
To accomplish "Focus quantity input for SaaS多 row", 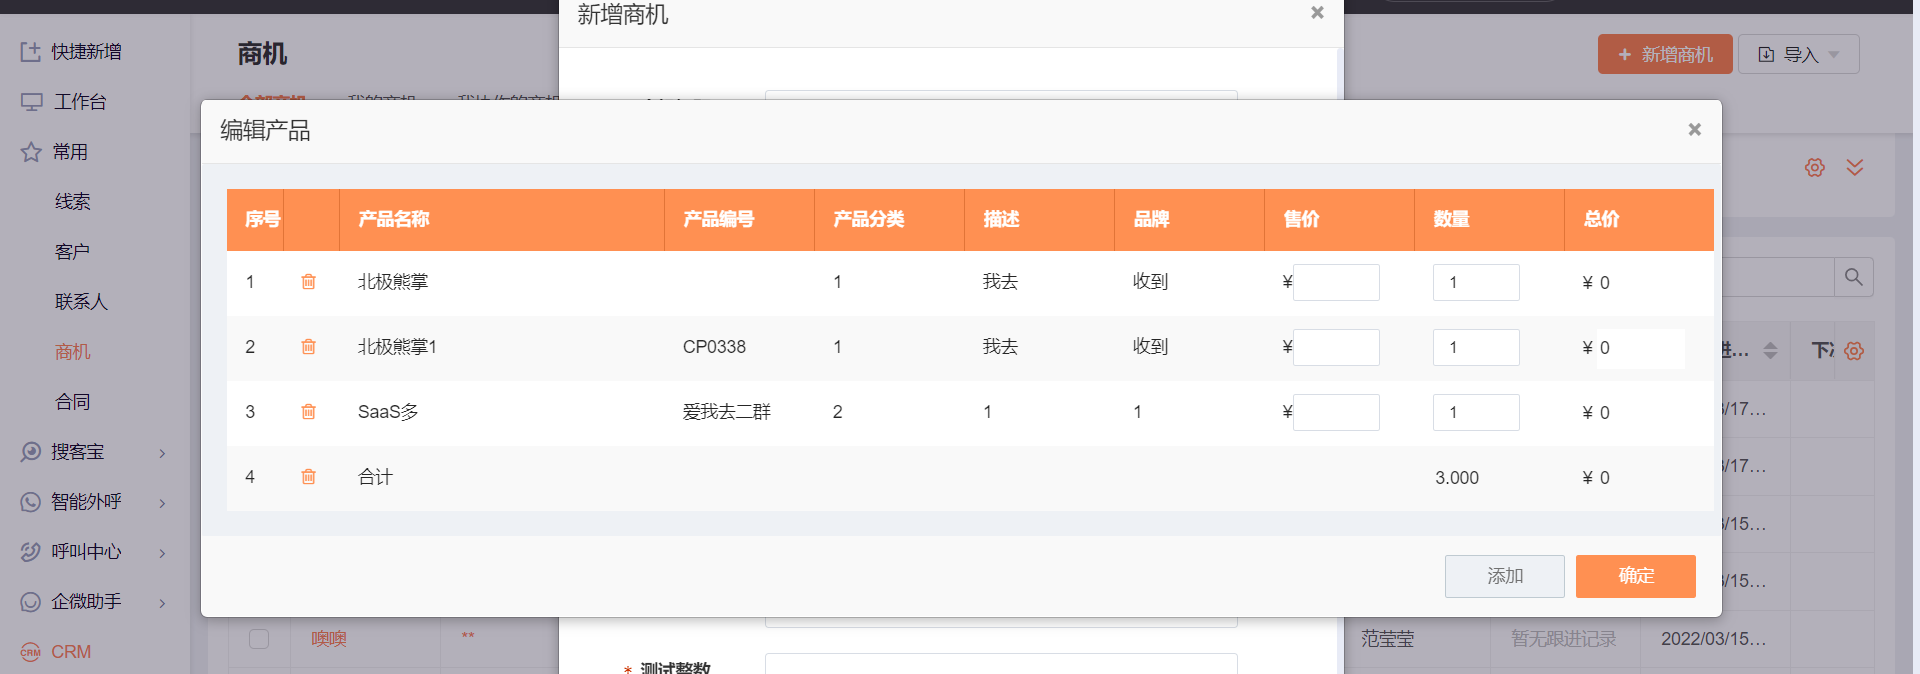I will pos(1476,412).
